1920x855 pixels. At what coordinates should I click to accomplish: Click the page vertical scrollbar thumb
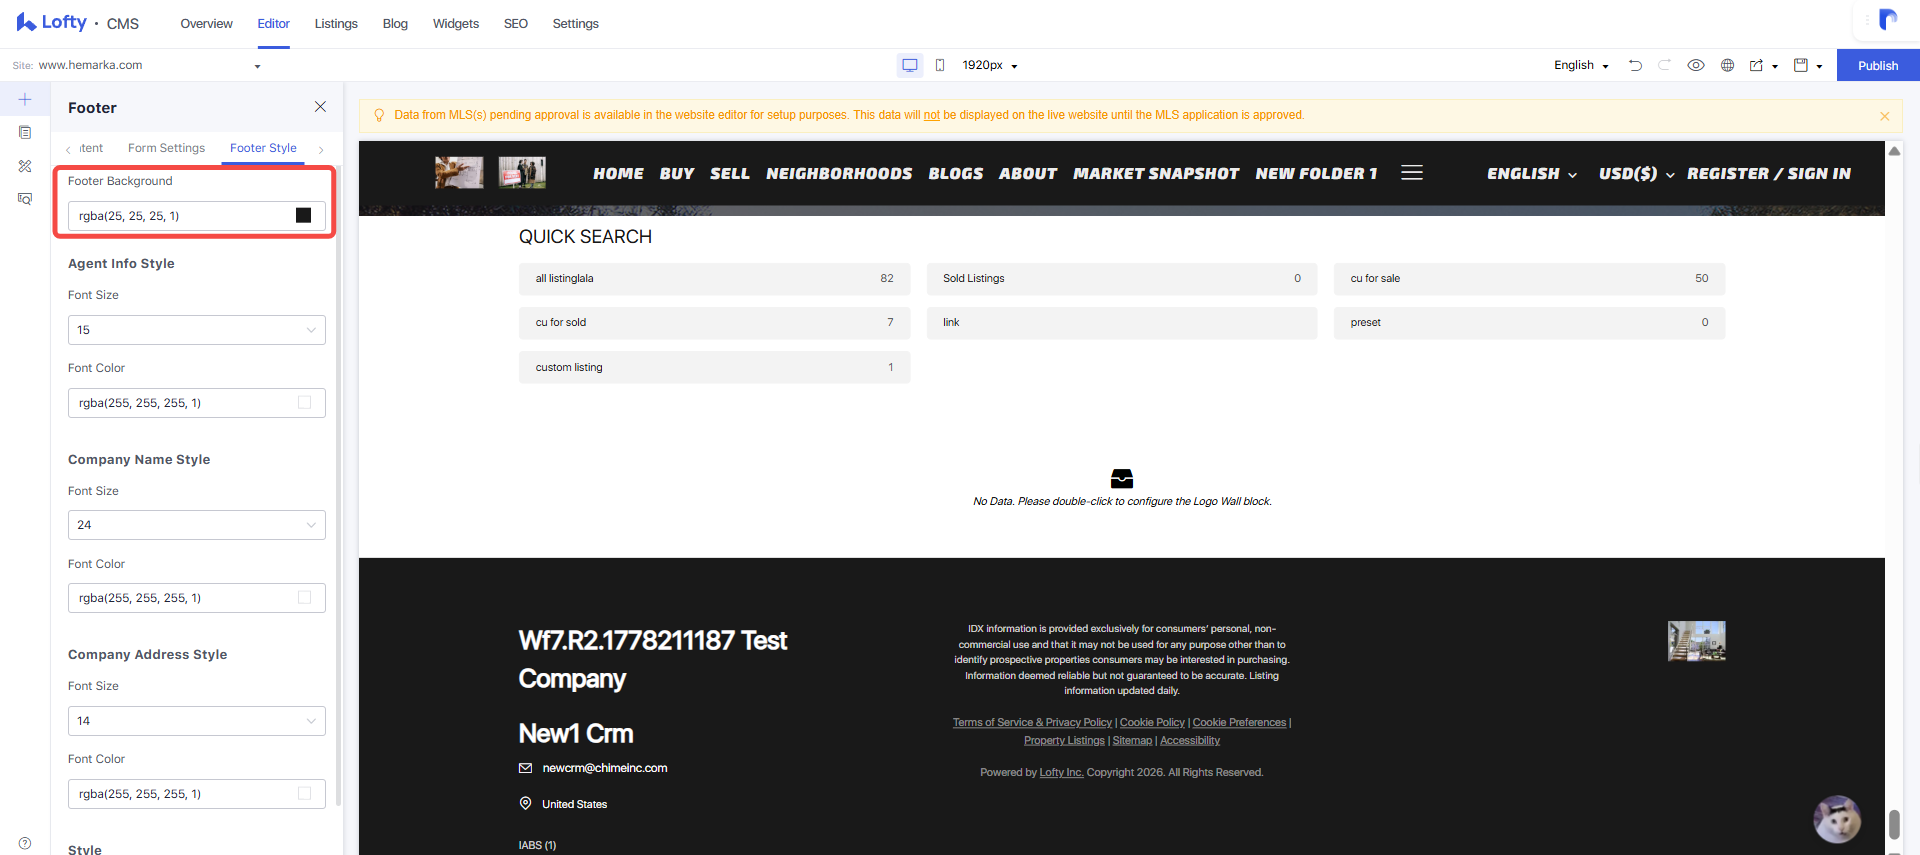click(1894, 824)
